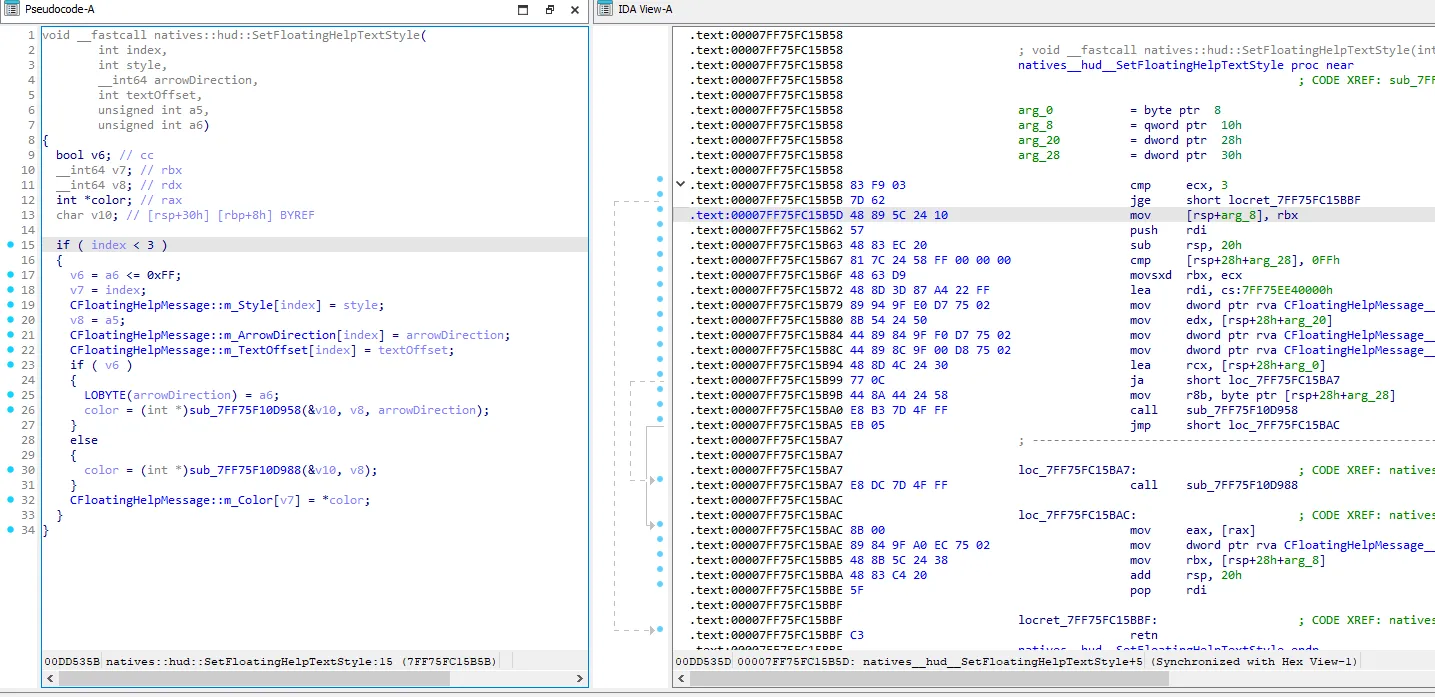Click the Pseudocode-A window icon
Viewport: 1435px width, 697px height.
tap(11, 9)
